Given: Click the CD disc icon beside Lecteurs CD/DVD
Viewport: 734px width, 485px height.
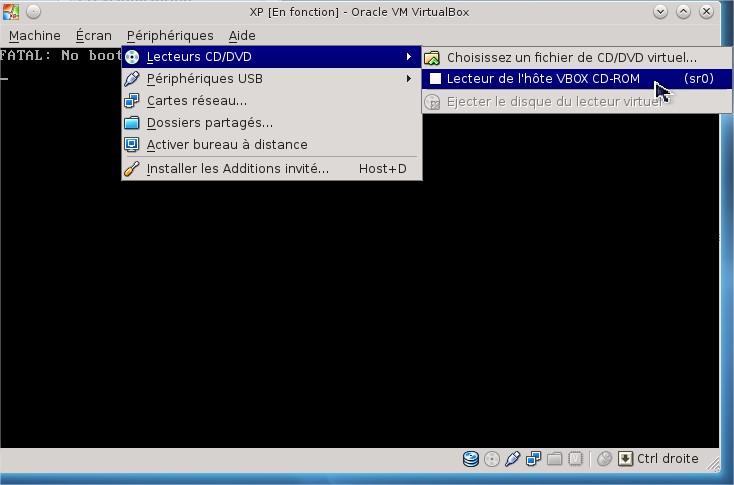Looking at the screenshot, I should (132, 57).
